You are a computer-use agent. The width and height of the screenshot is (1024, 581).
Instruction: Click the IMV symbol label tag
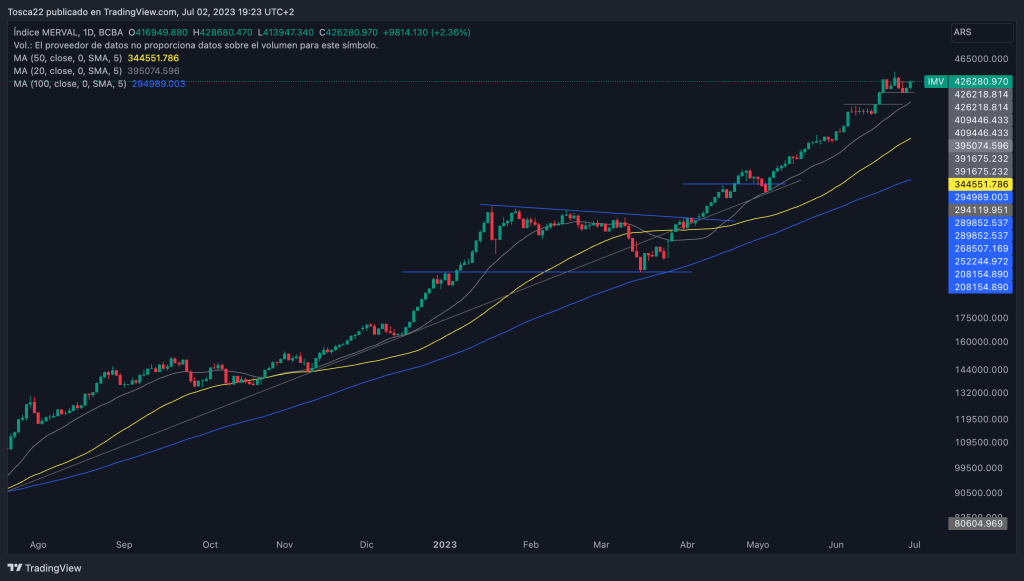[x=935, y=81]
